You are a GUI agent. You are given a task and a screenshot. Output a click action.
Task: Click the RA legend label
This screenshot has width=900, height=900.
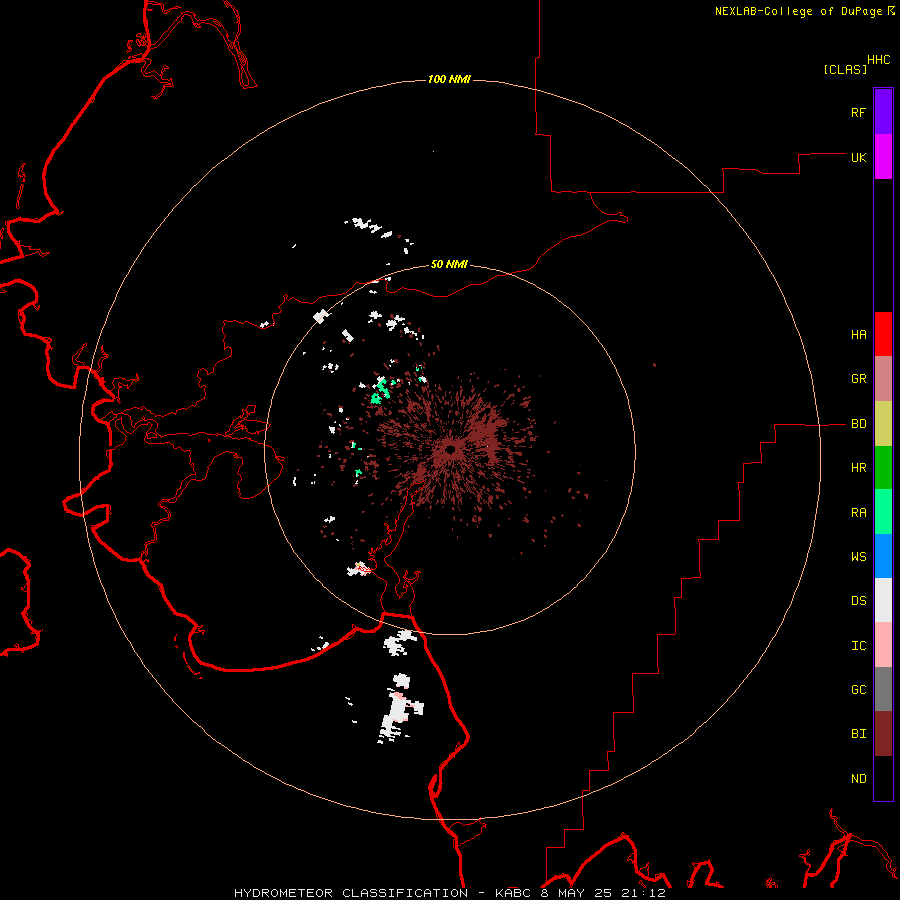pyautogui.click(x=858, y=513)
